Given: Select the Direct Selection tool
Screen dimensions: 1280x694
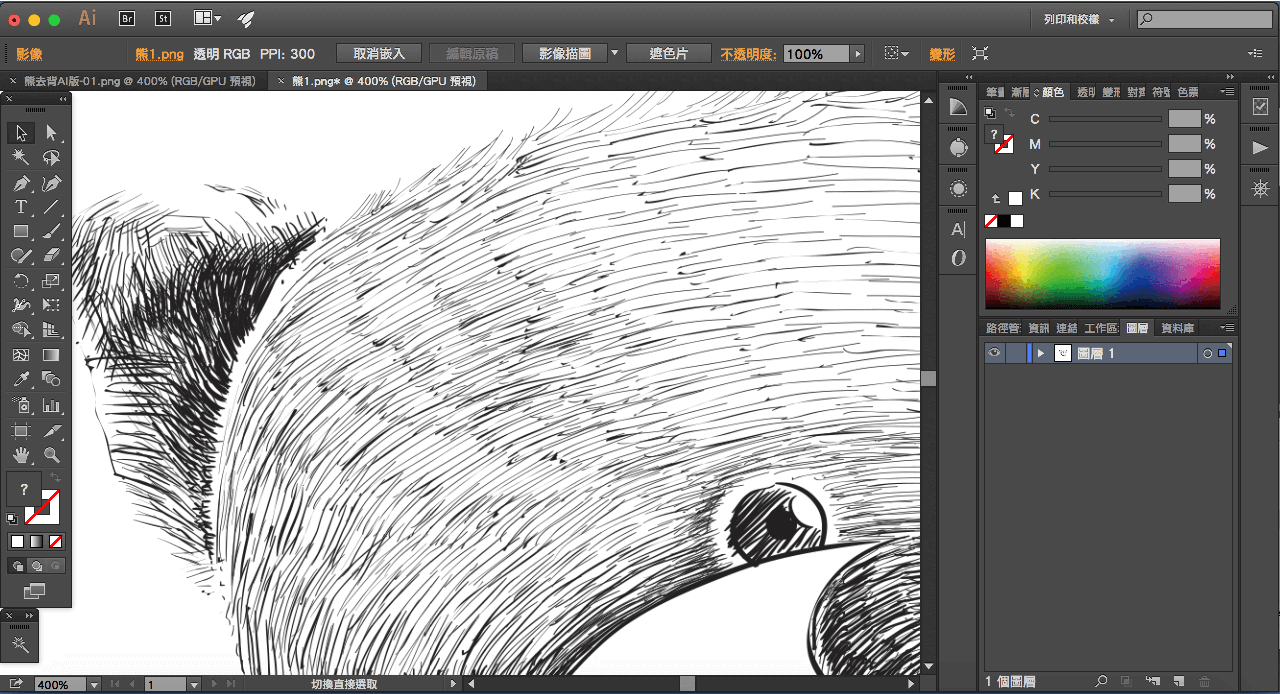Looking at the screenshot, I should pos(51,133).
